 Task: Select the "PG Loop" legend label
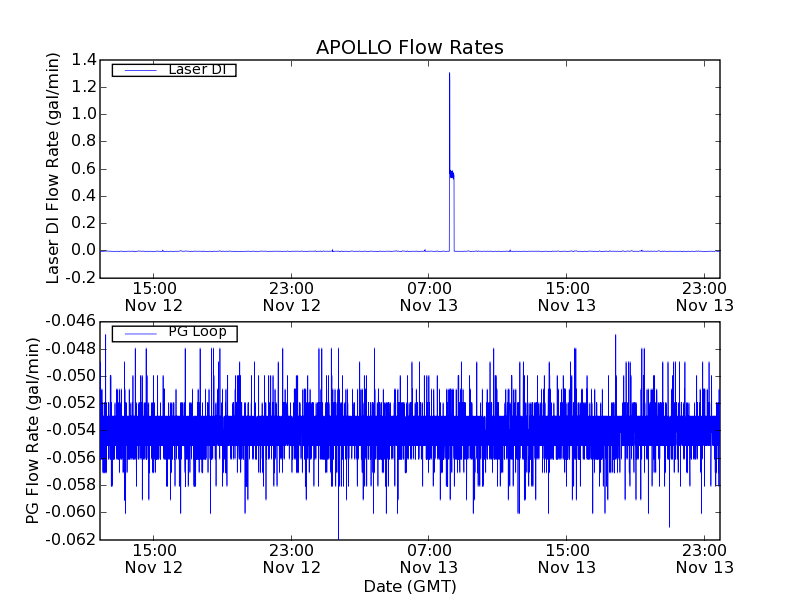(x=197, y=332)
